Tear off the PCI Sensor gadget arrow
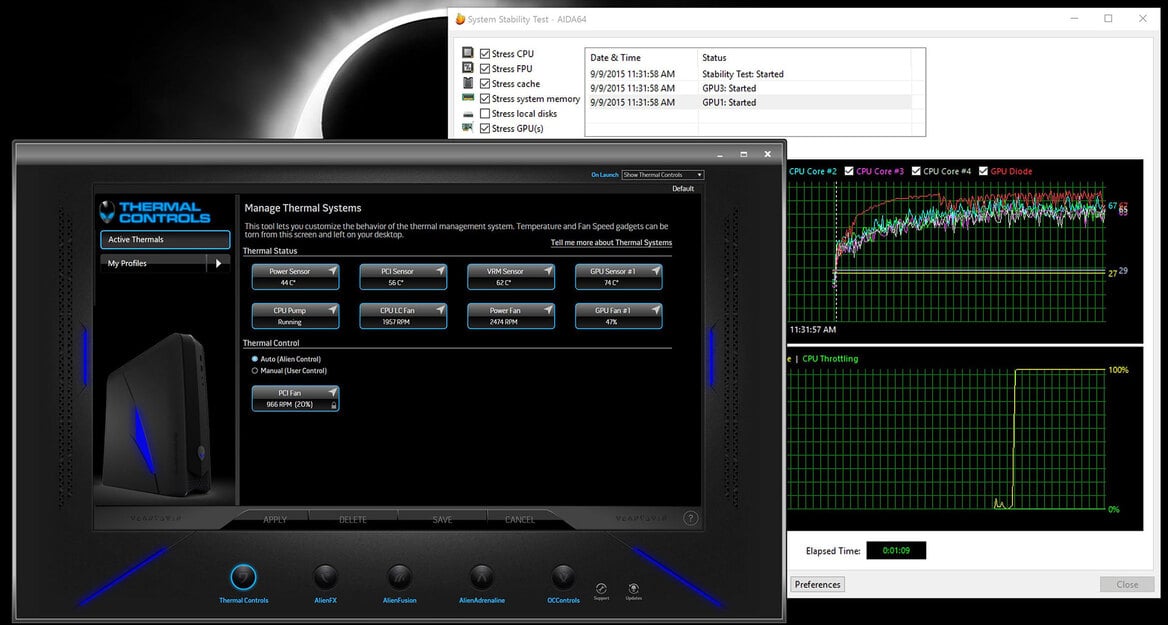Screen dimensions: 1168x625 (x=440, y=270)
